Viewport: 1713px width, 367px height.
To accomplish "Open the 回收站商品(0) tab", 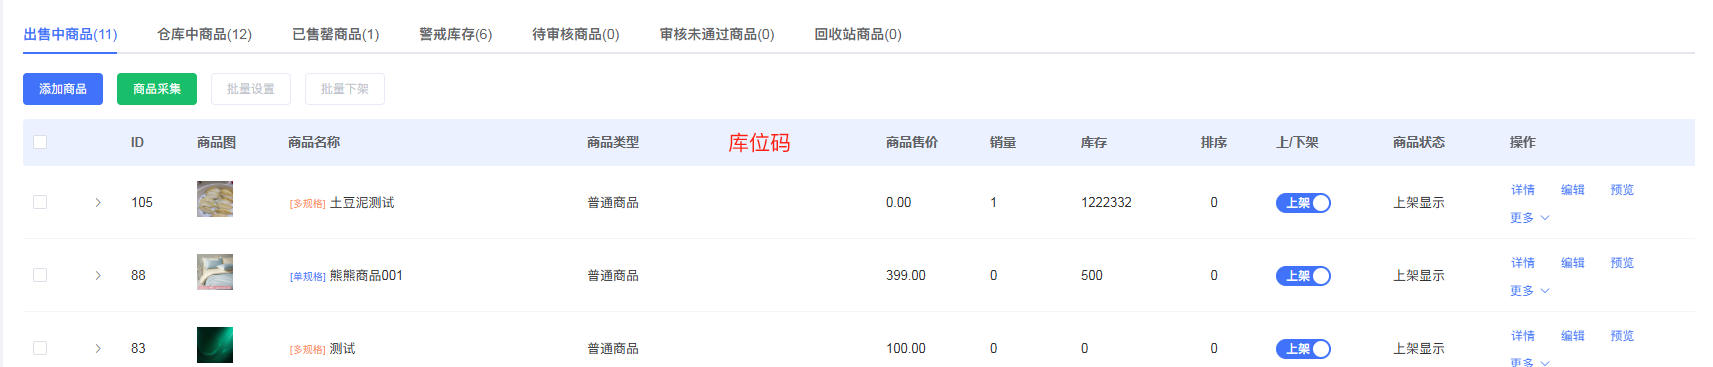I will pyautogui.click(x=857, y=34).
